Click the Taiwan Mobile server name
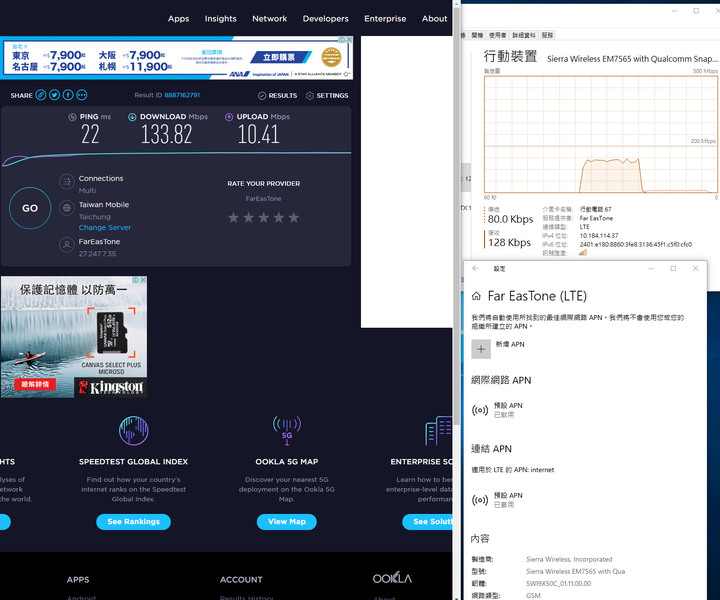720x600 pixels. [x=104, y=204]
